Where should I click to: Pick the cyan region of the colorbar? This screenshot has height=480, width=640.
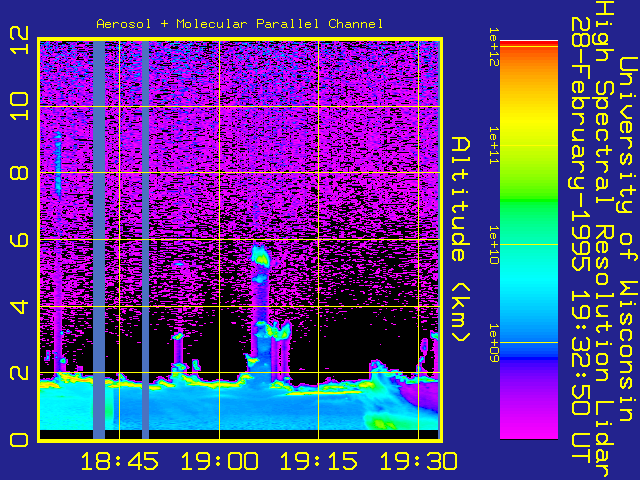529,282
